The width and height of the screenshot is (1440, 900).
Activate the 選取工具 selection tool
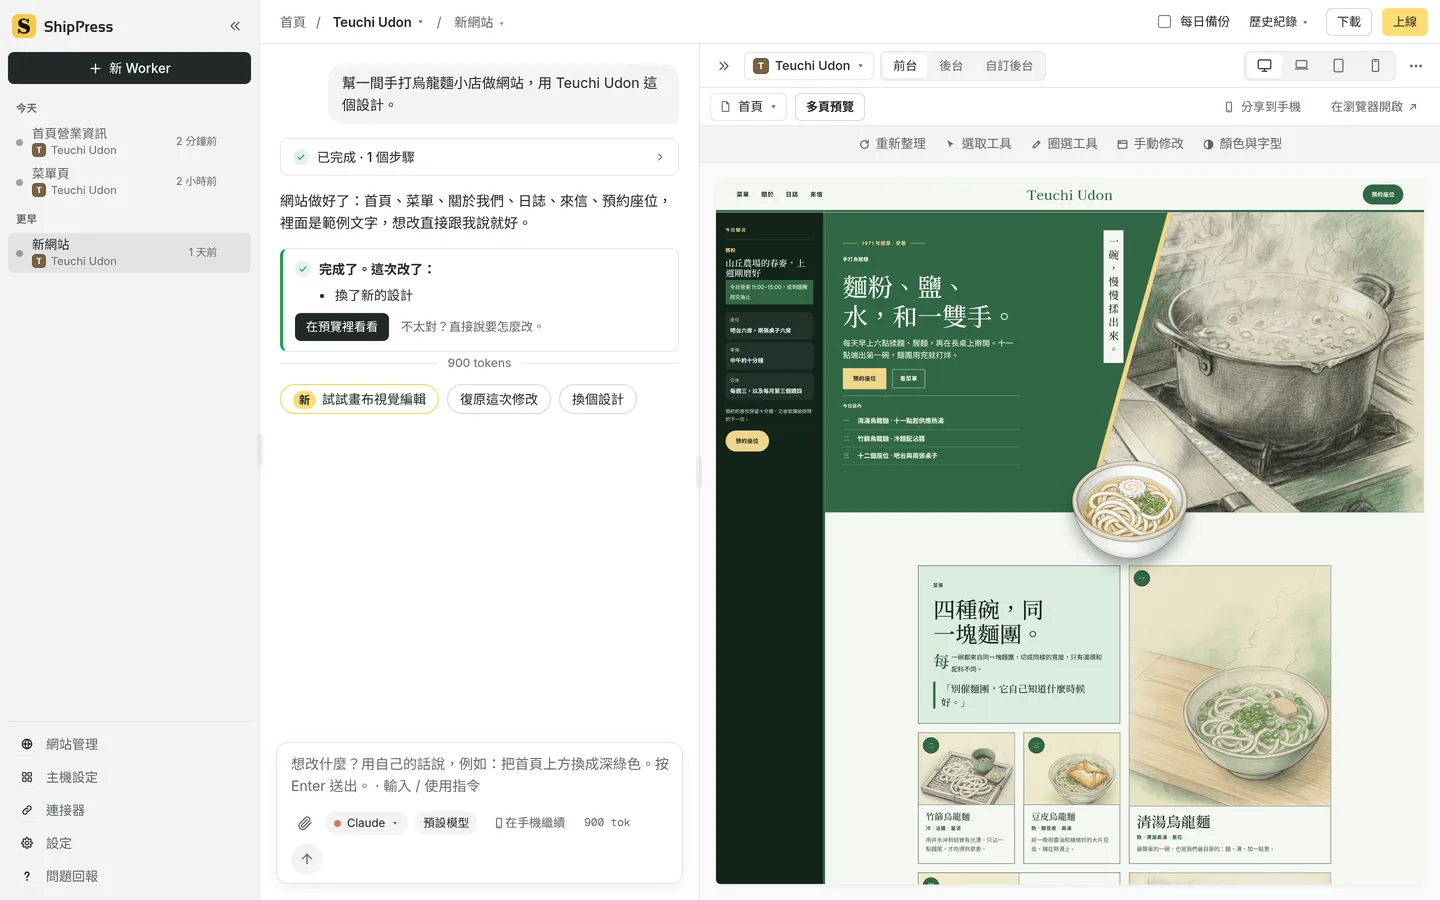coord(979,144)
